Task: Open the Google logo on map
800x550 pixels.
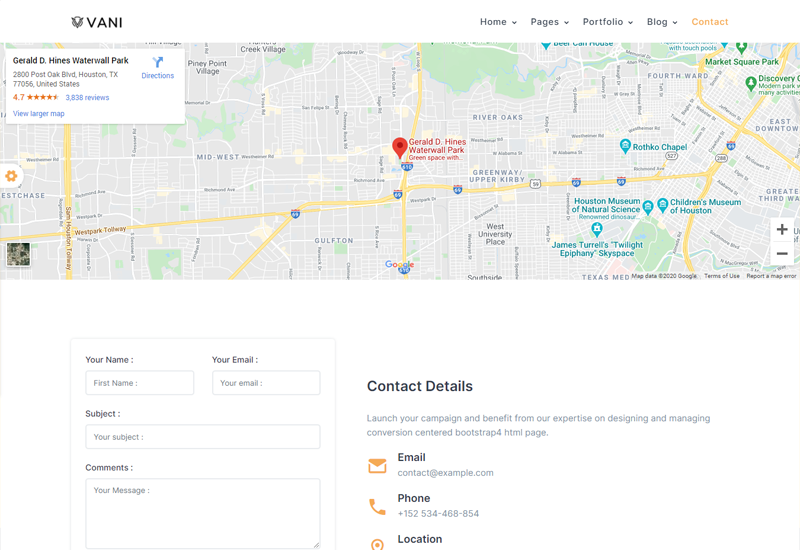Action: (399, 264)
